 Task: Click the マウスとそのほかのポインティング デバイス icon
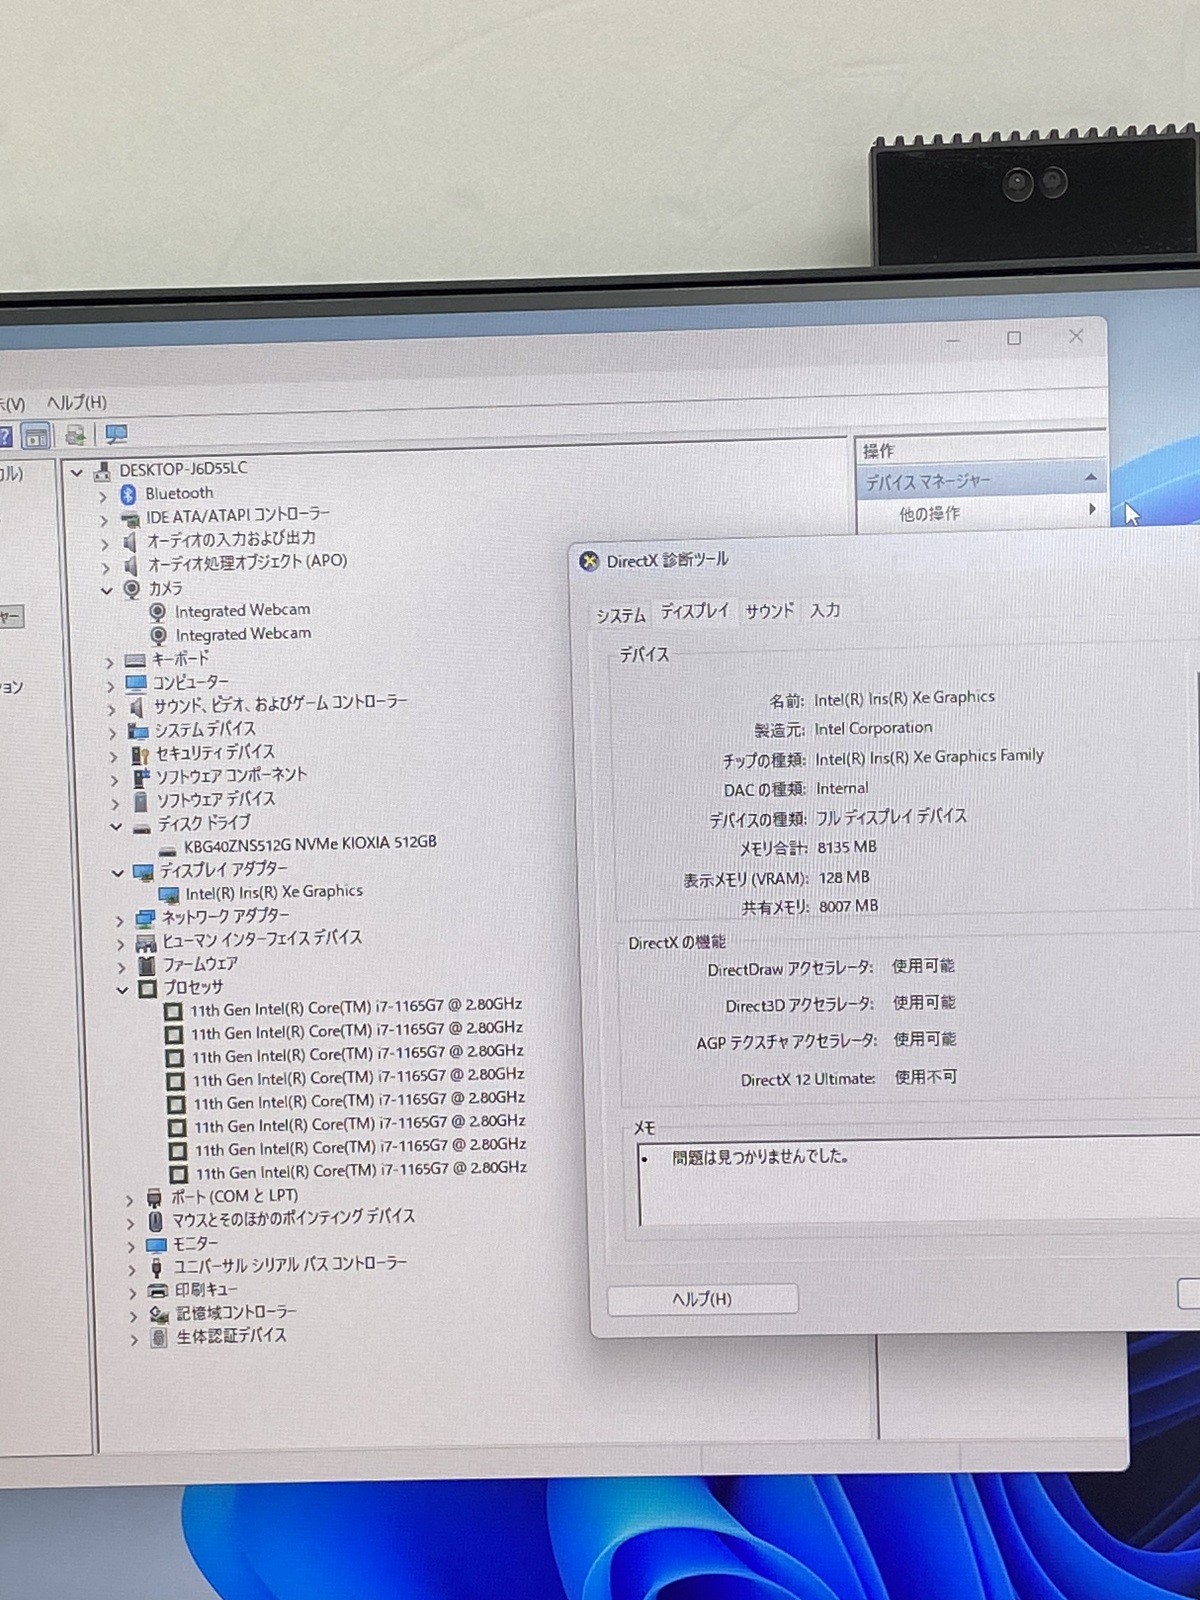(155, 1221)
